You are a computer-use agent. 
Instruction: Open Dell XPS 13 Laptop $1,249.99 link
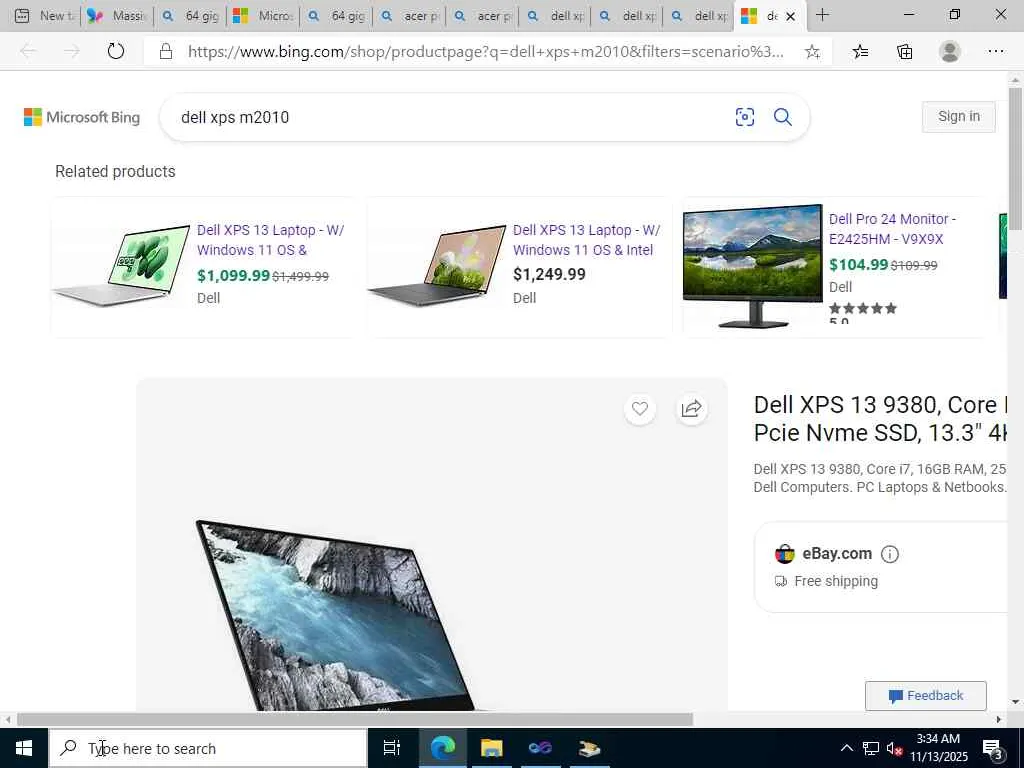coord(586,240)
